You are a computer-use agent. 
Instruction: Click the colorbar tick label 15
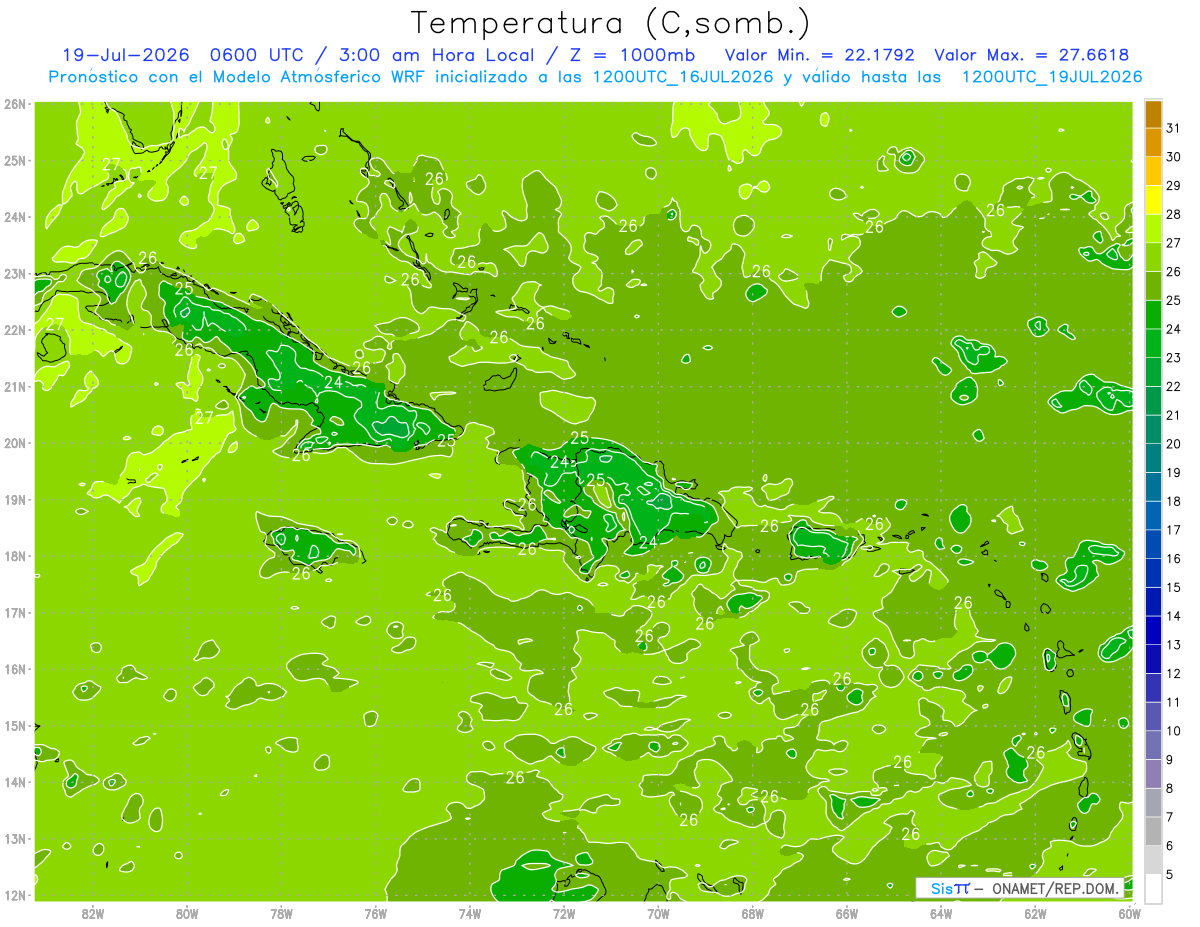tap(1173, 587)
